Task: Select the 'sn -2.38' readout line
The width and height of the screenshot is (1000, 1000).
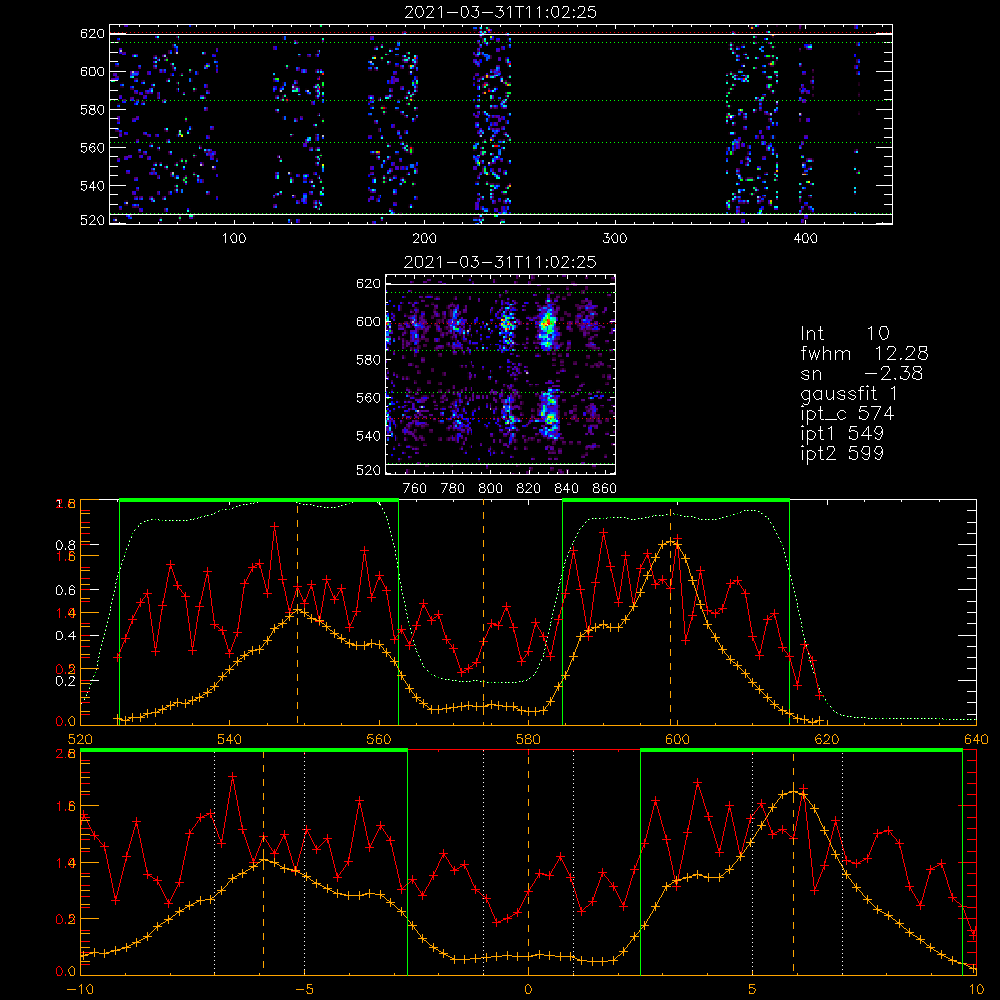Action: [x=862, y=374]
